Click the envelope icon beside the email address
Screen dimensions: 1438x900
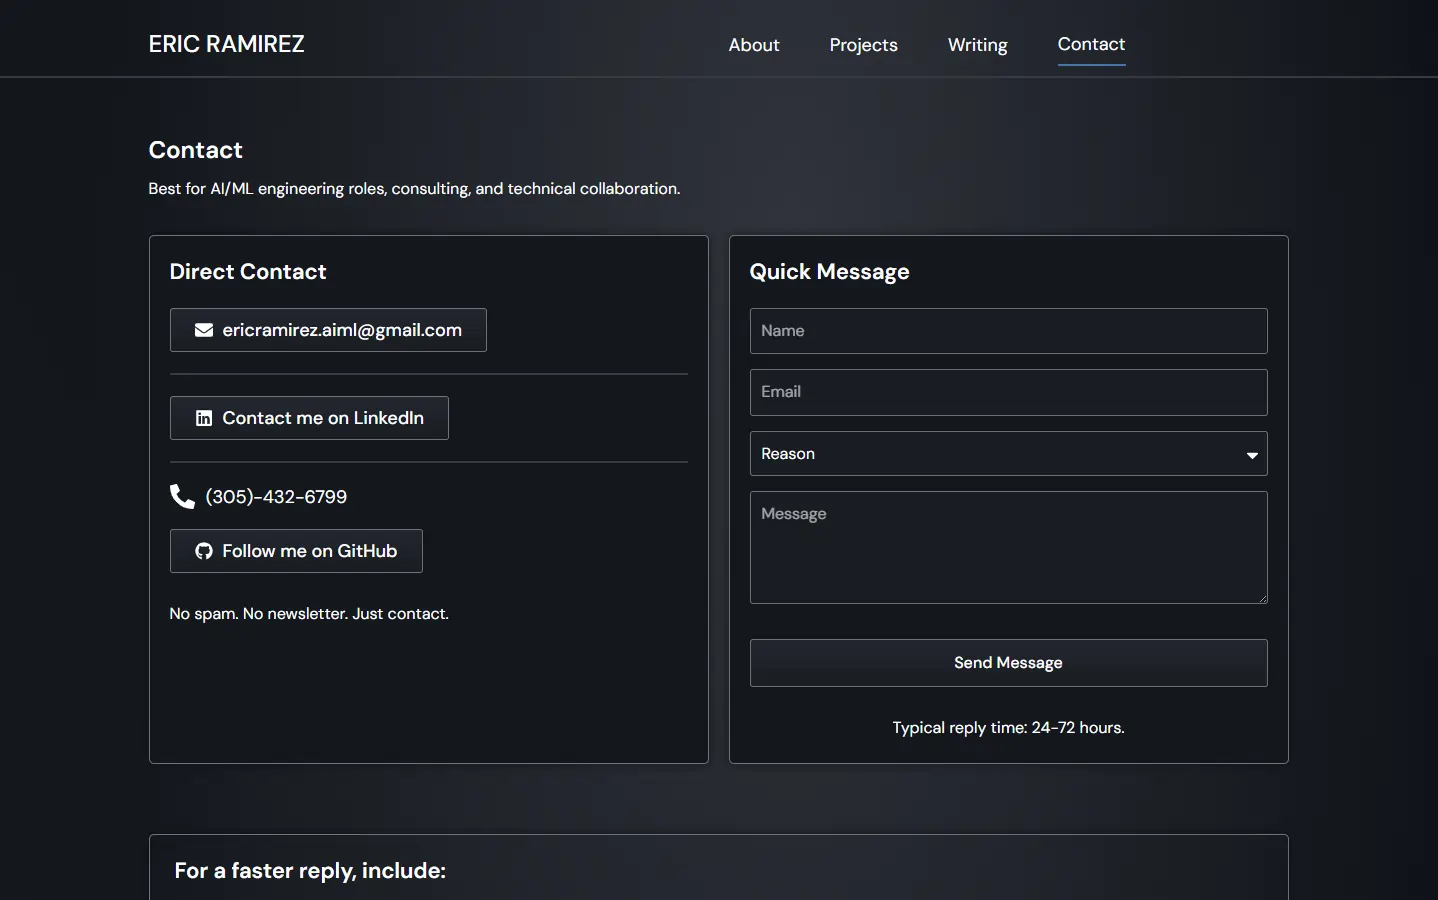click(x=204, y=330)
